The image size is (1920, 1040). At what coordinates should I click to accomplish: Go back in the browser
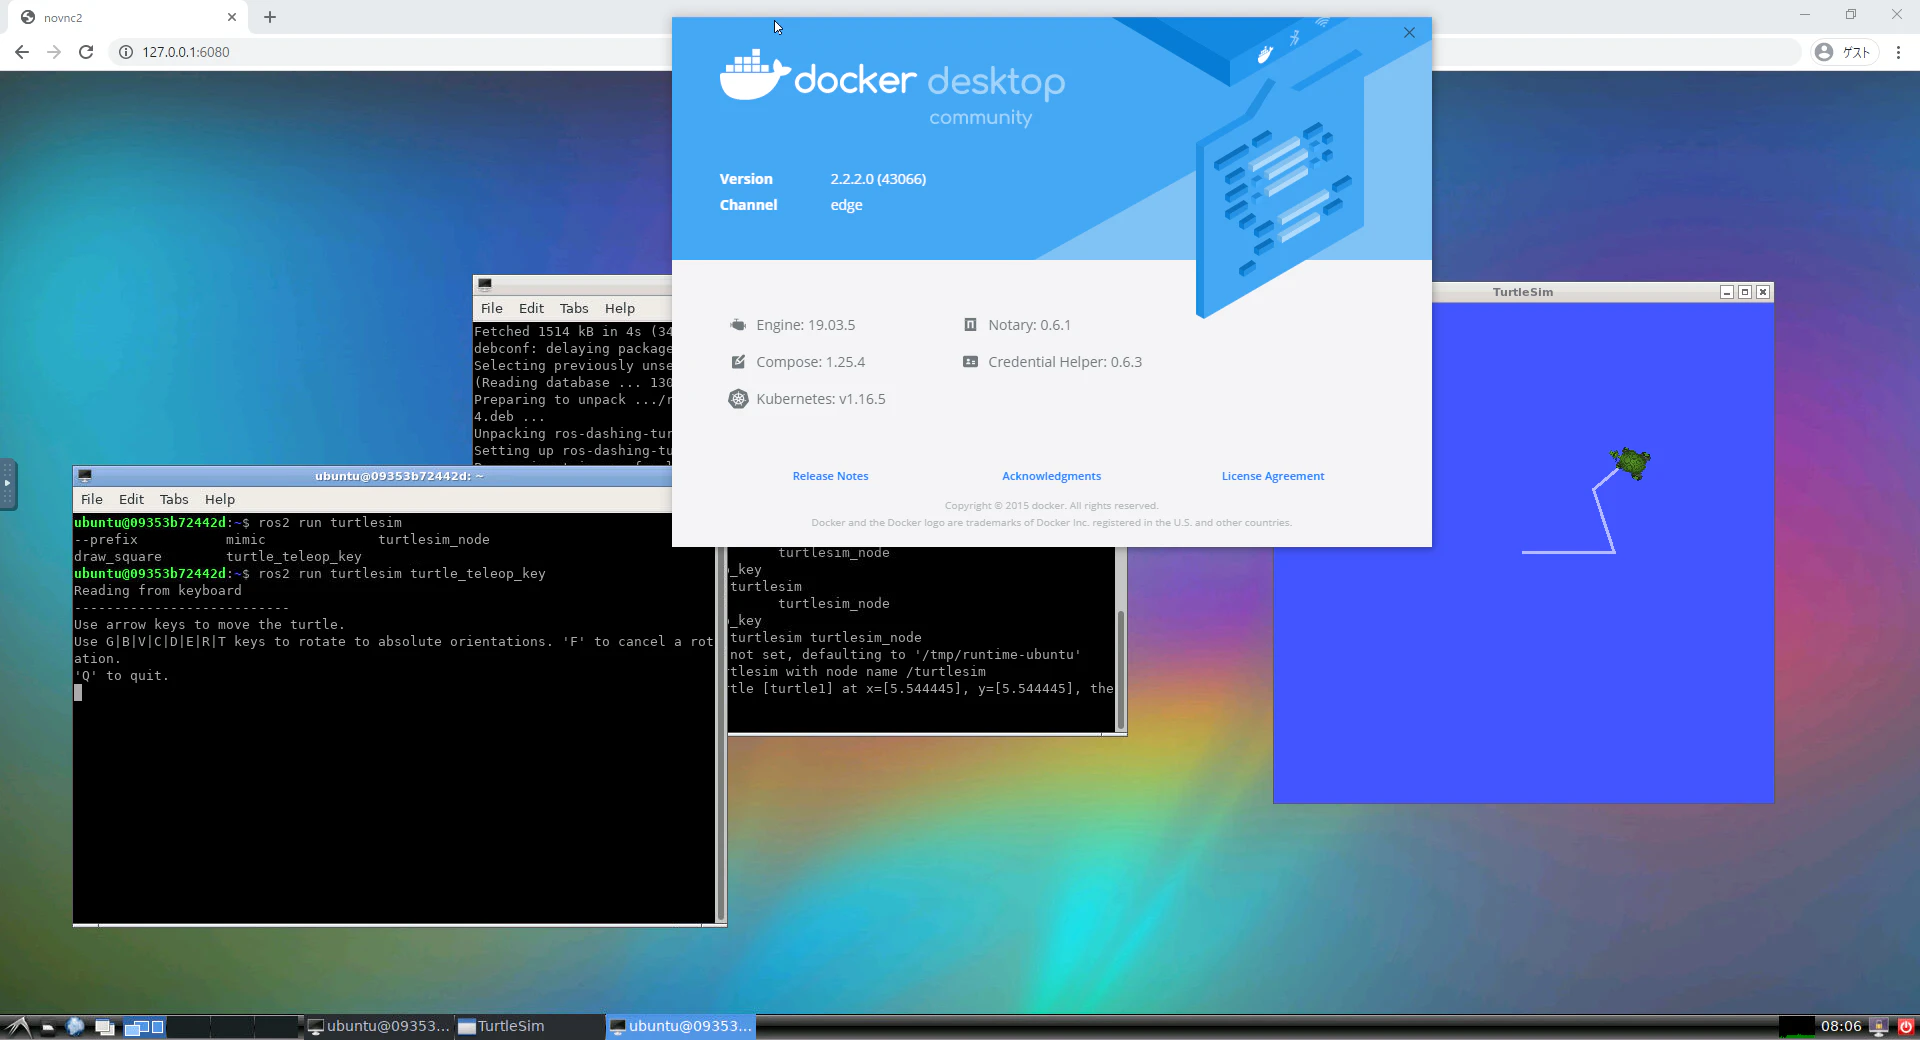[22, 52]
